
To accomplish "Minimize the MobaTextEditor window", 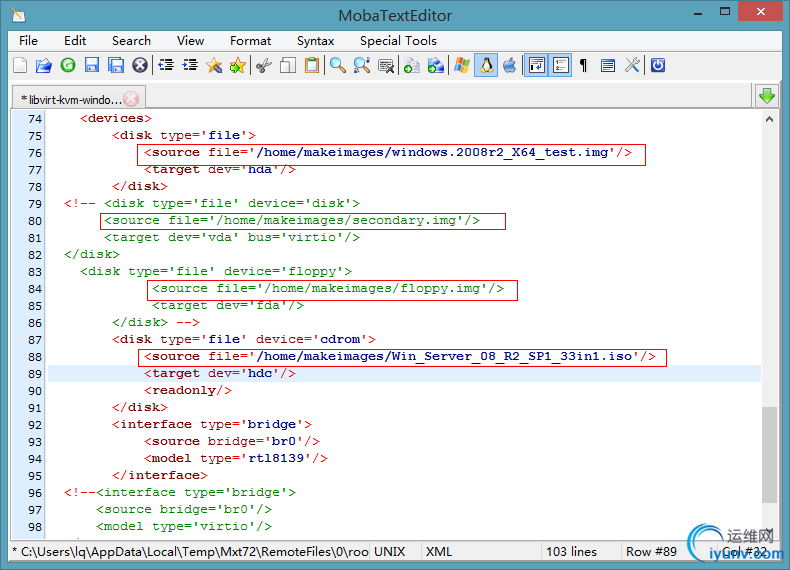I will pyautogui.click(x=698, y=13).
